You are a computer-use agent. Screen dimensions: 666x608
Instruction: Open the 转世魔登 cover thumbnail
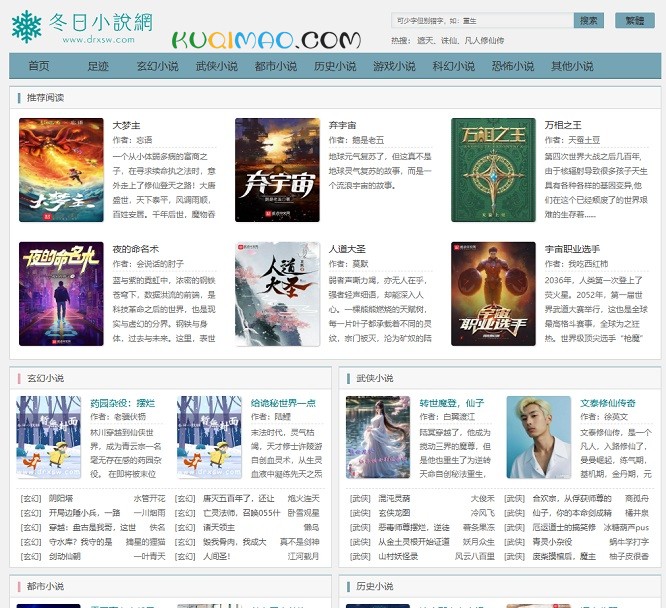pos(378,437)
